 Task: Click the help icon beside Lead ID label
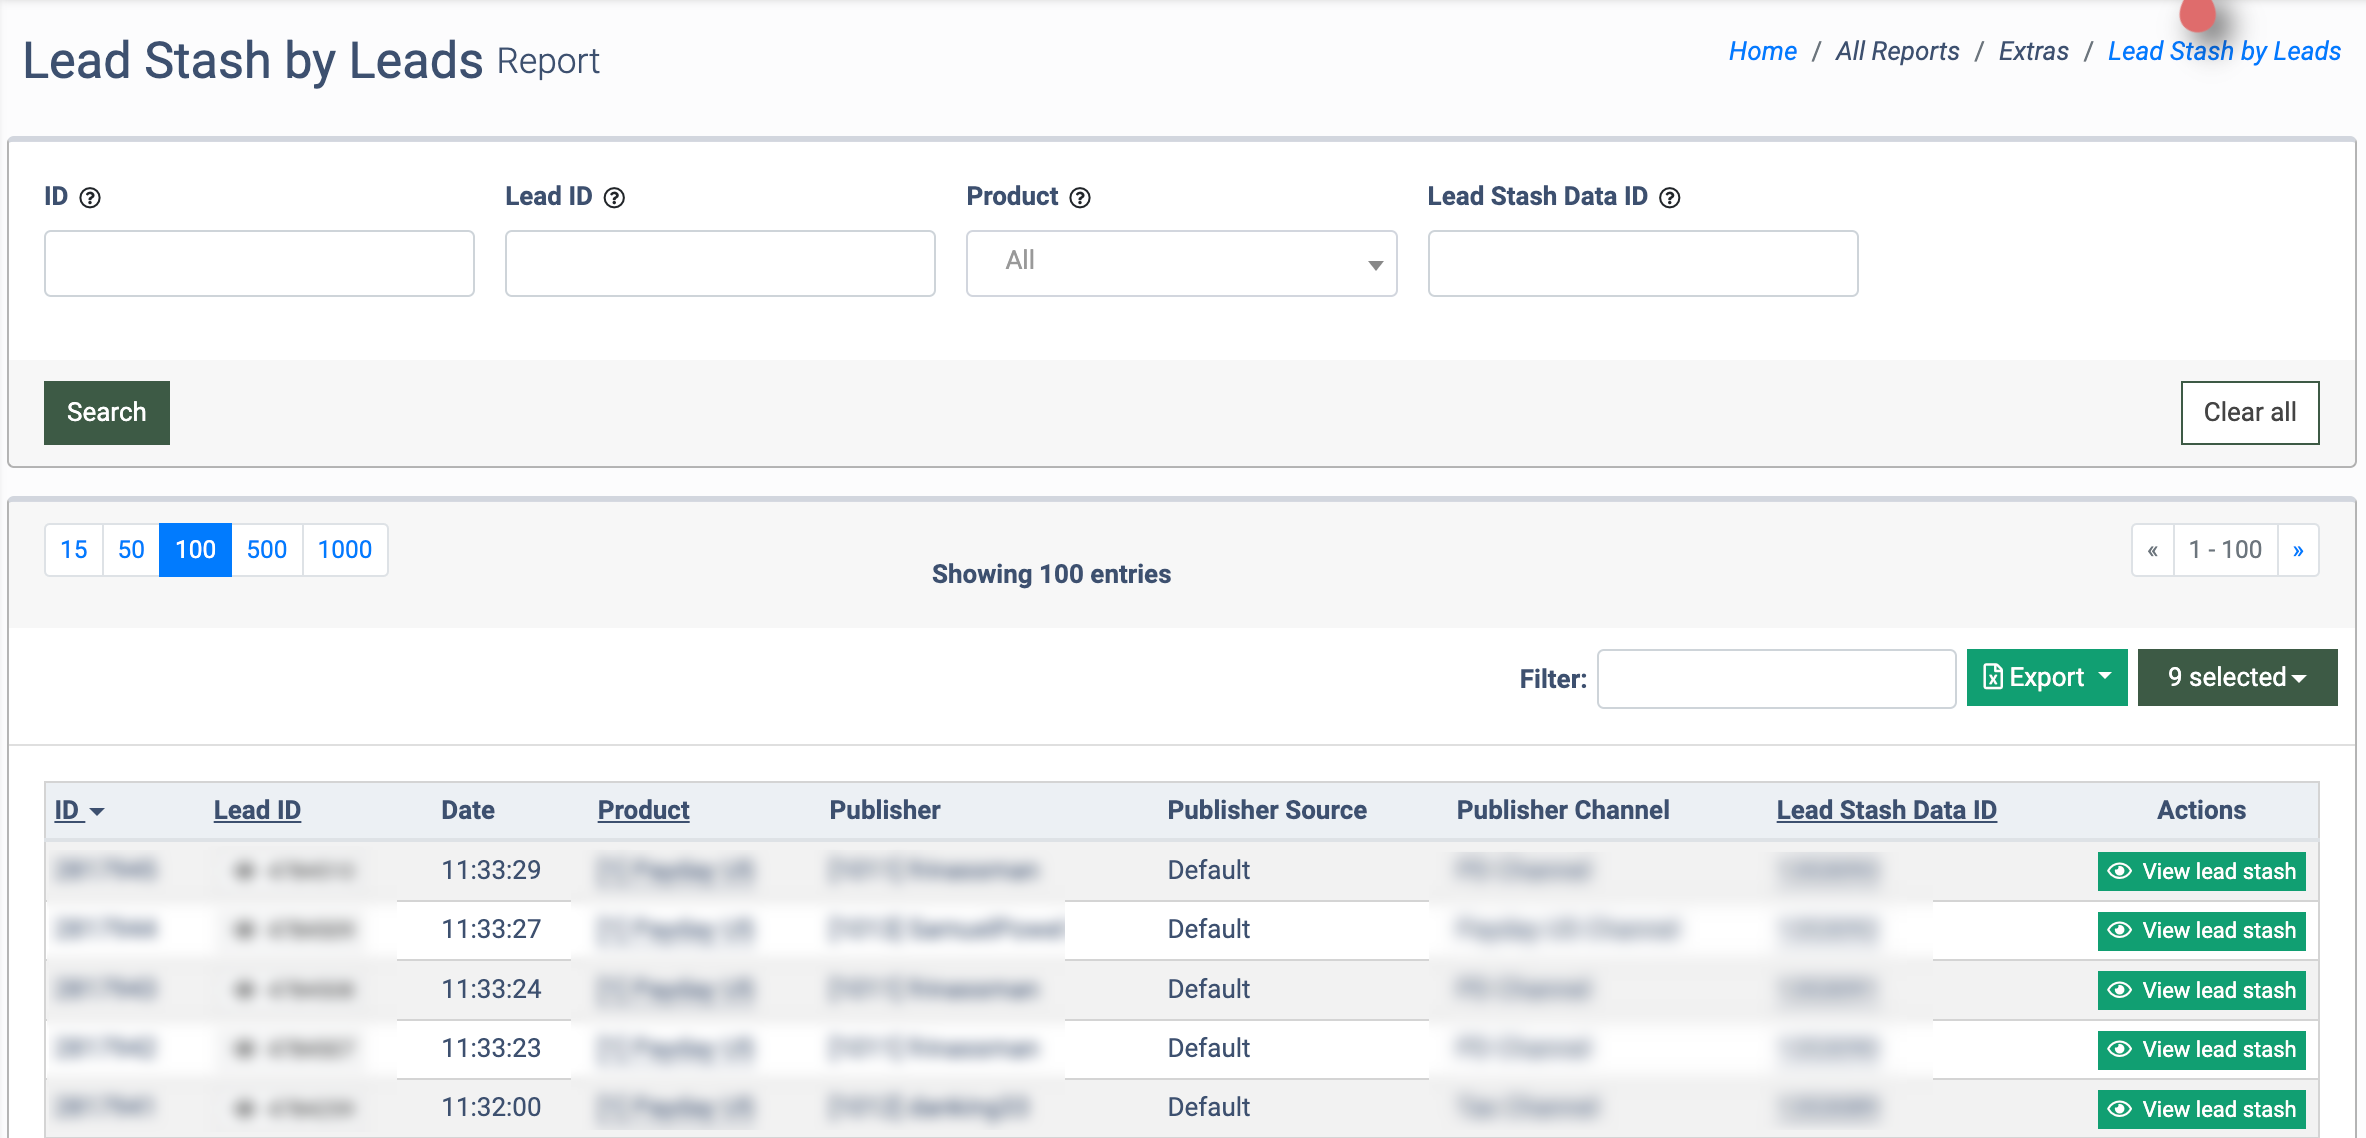click(614, 198)
